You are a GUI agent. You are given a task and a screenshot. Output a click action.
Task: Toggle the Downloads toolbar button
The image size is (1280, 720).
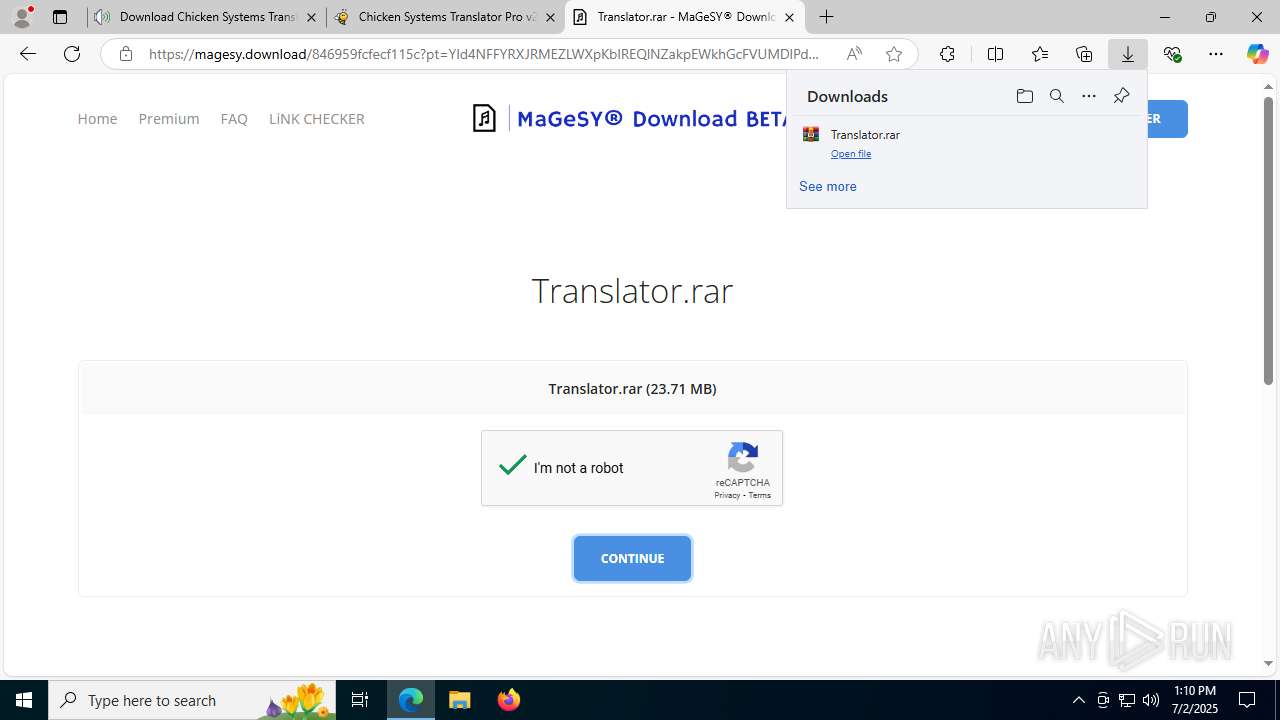1128,54
